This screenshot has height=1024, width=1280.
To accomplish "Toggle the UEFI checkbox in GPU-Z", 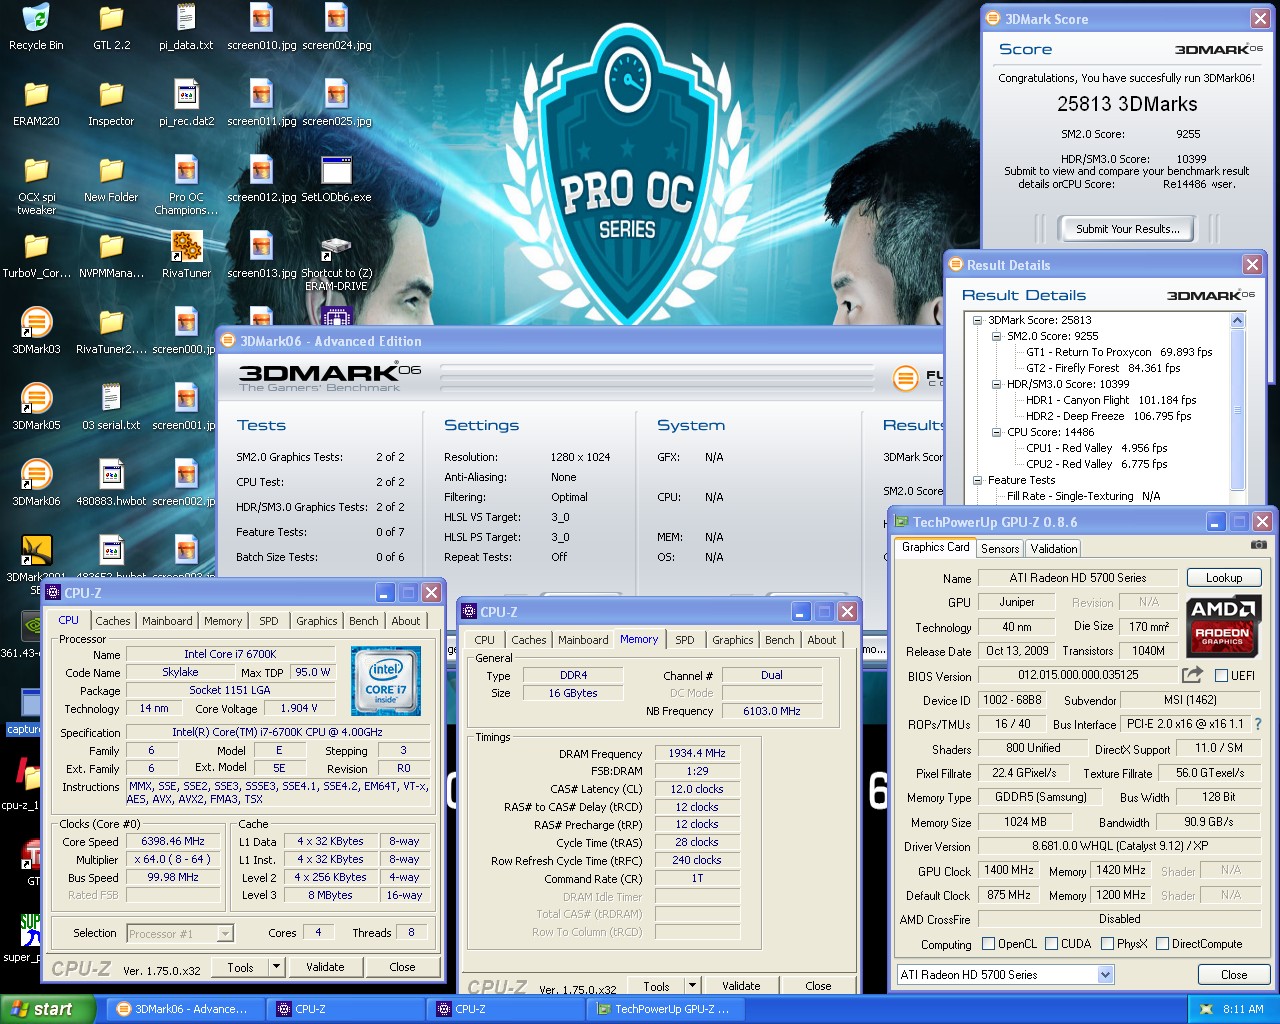I will (x=1221, y=676).
